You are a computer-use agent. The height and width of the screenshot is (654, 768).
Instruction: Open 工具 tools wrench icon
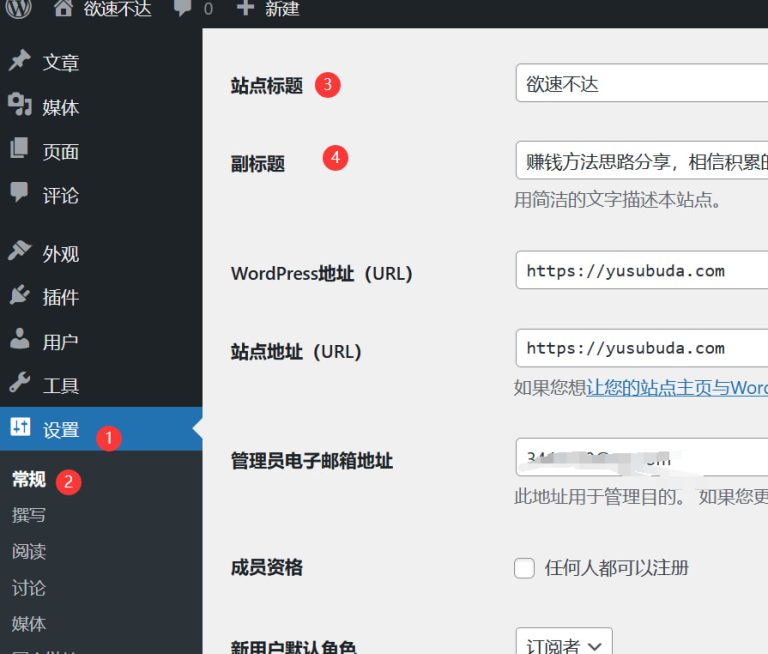pyautogui.click(x=20, y=385)
